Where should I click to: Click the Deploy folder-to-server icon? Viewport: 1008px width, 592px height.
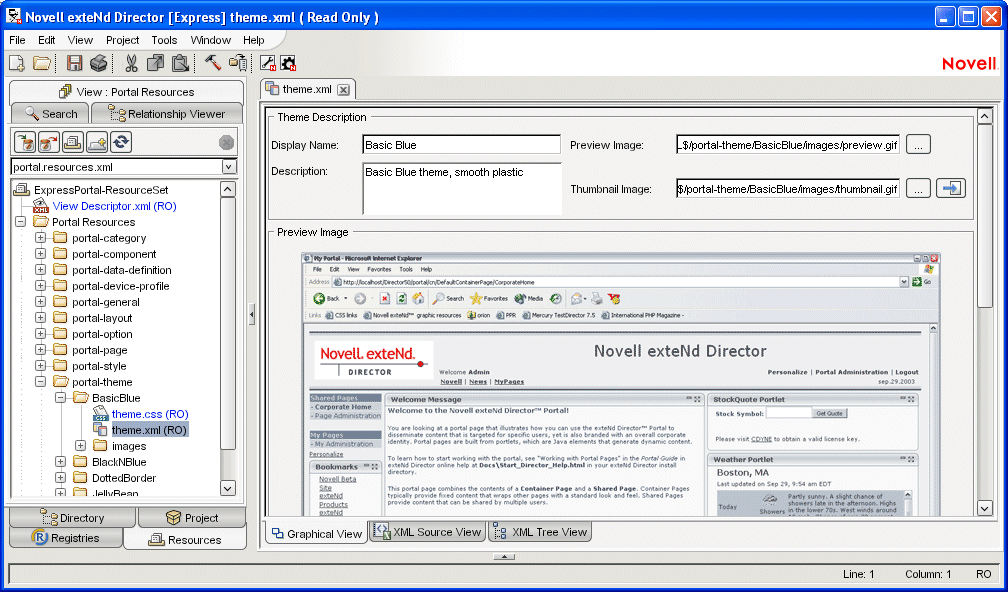pos(238,63)
